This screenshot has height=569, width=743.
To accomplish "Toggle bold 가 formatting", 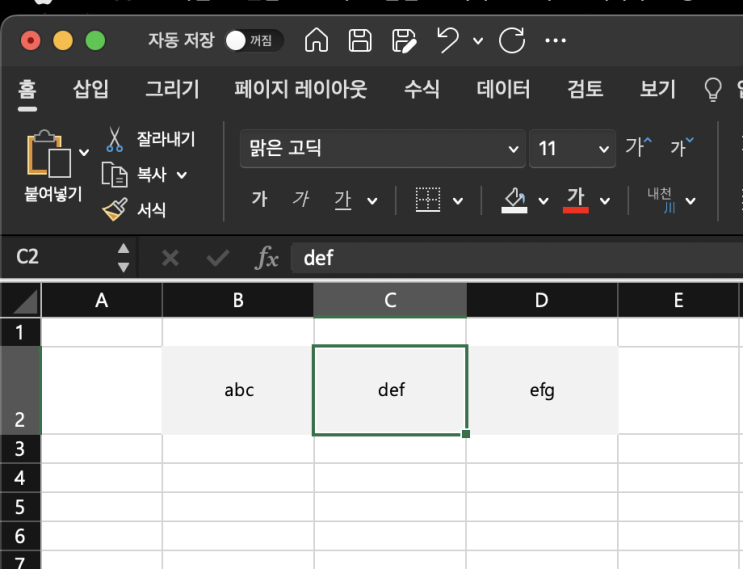I will pyautogui.click(x=259, y=199).
